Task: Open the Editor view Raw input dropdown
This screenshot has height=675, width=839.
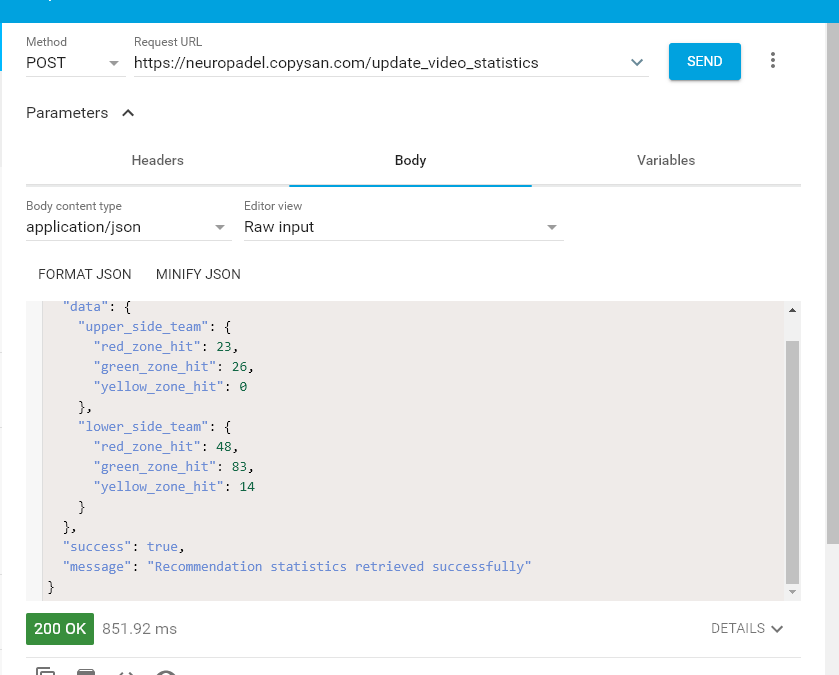Action: coord(403,227)
